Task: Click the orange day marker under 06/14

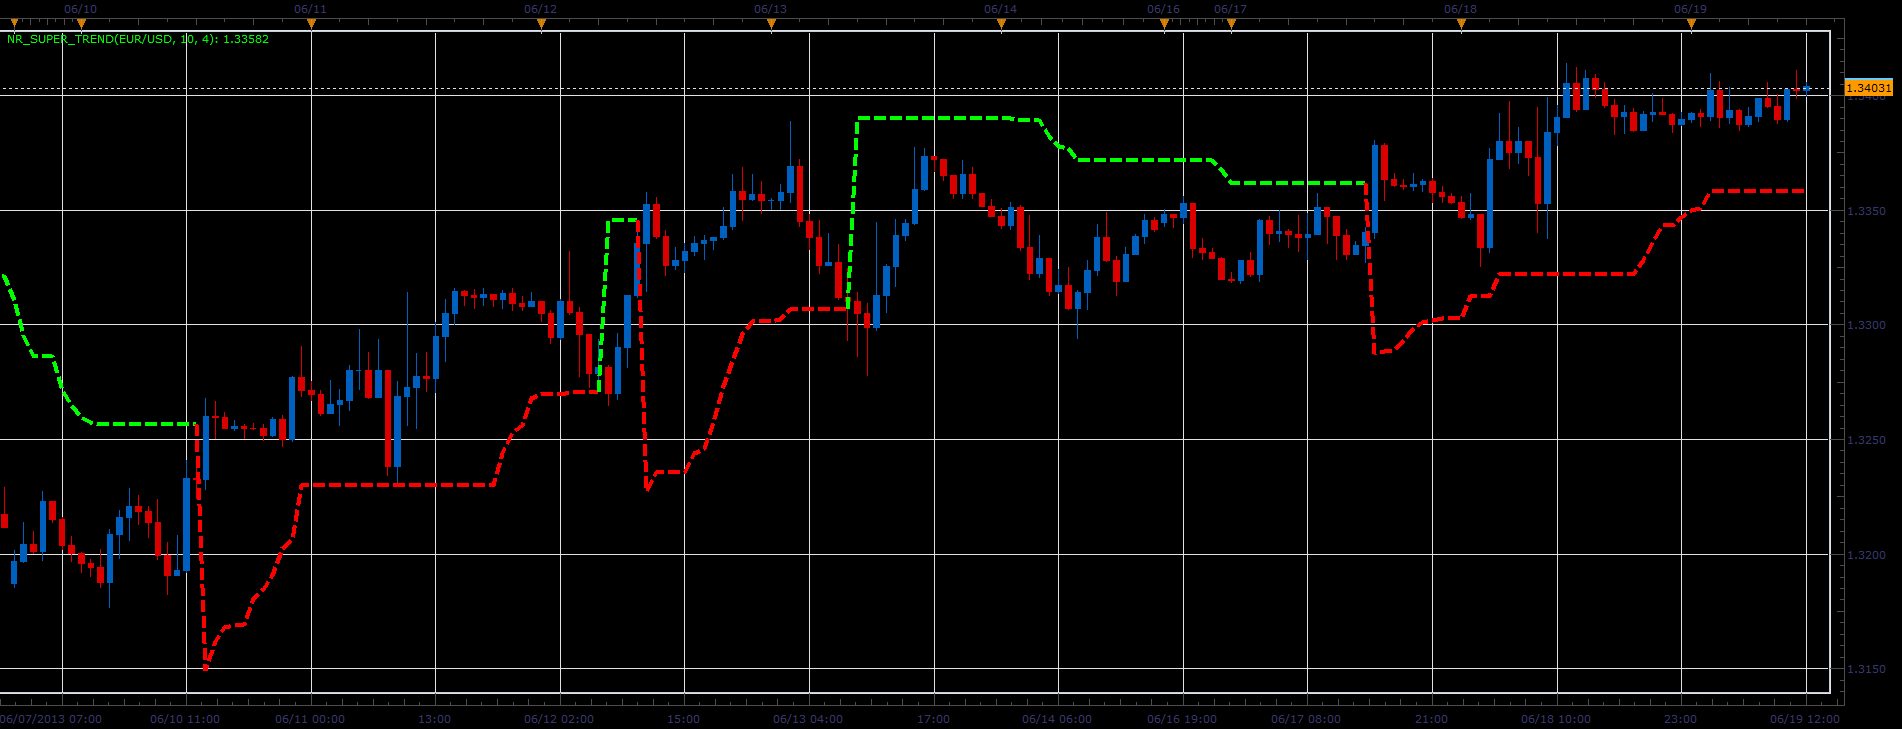Action: (1001, 24)
